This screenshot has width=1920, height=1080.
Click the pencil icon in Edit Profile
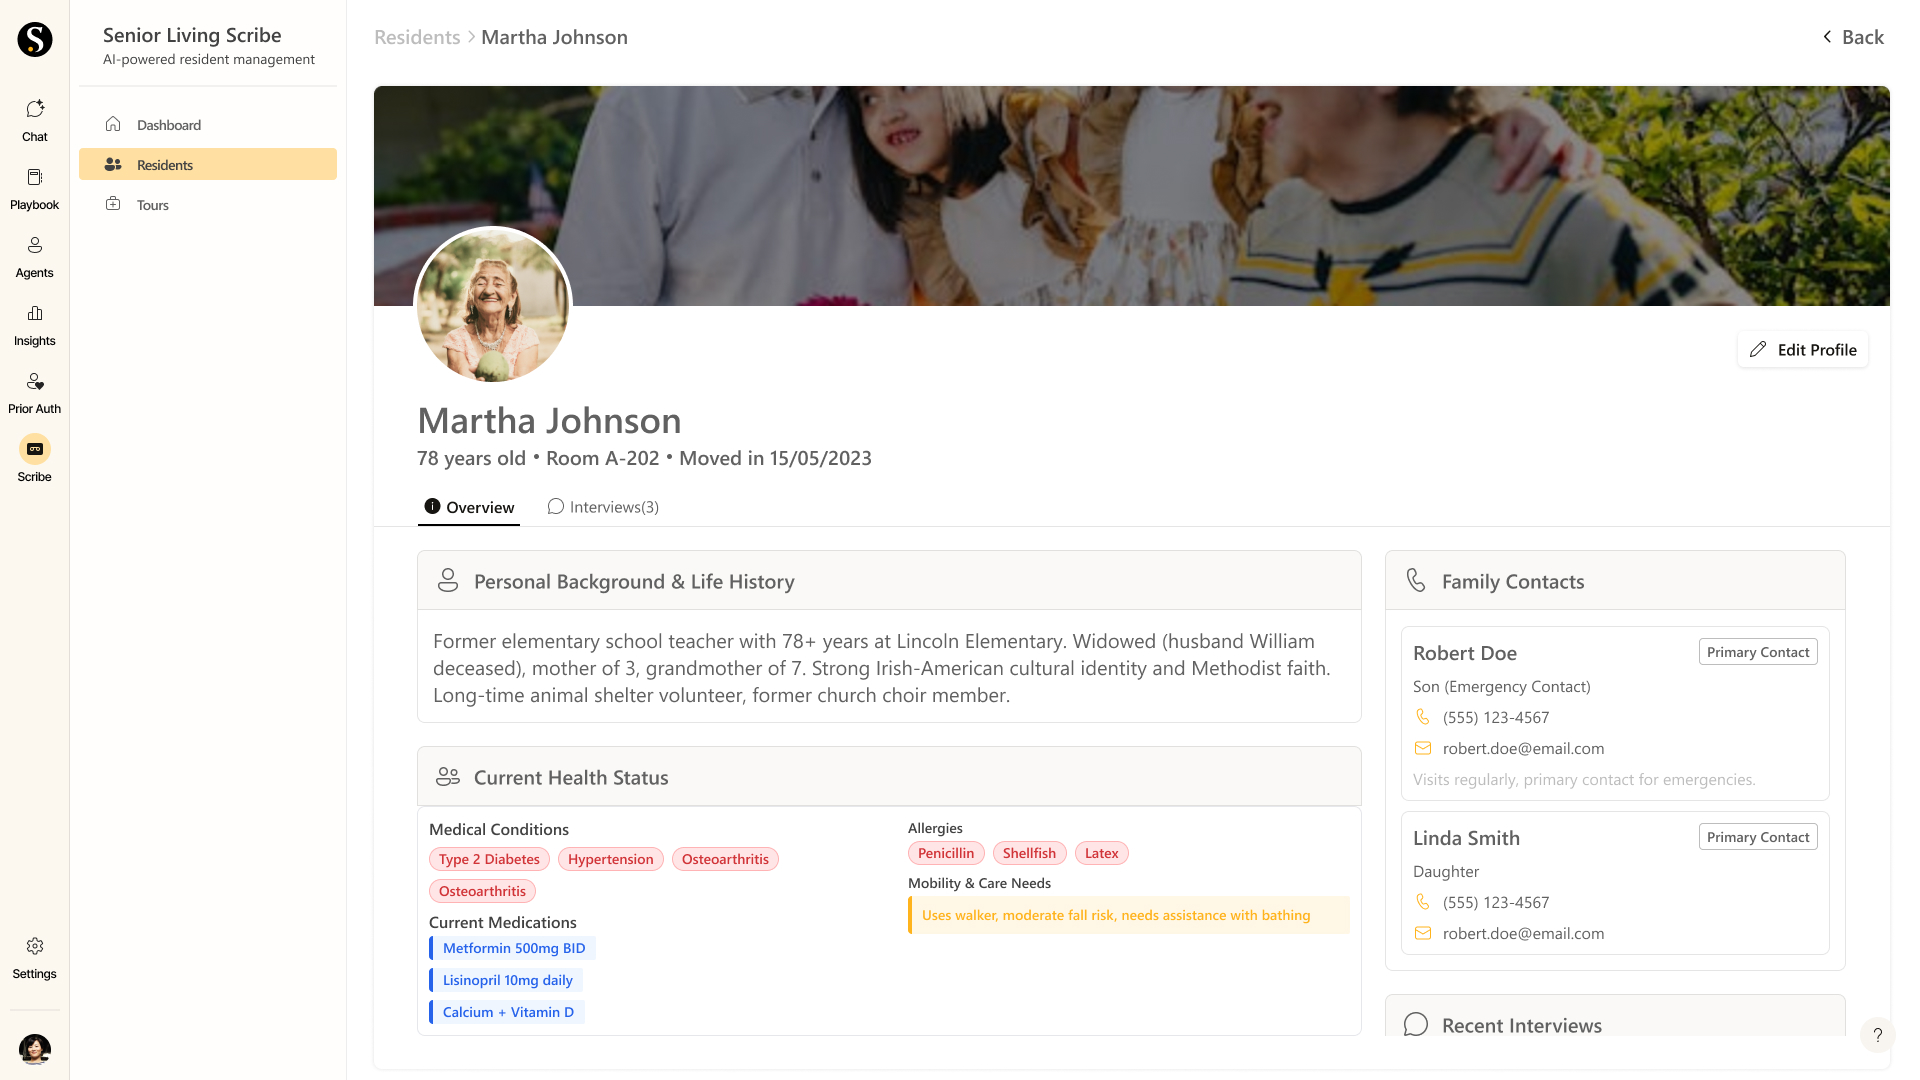pyautogui.click(x=1757, y=349)
